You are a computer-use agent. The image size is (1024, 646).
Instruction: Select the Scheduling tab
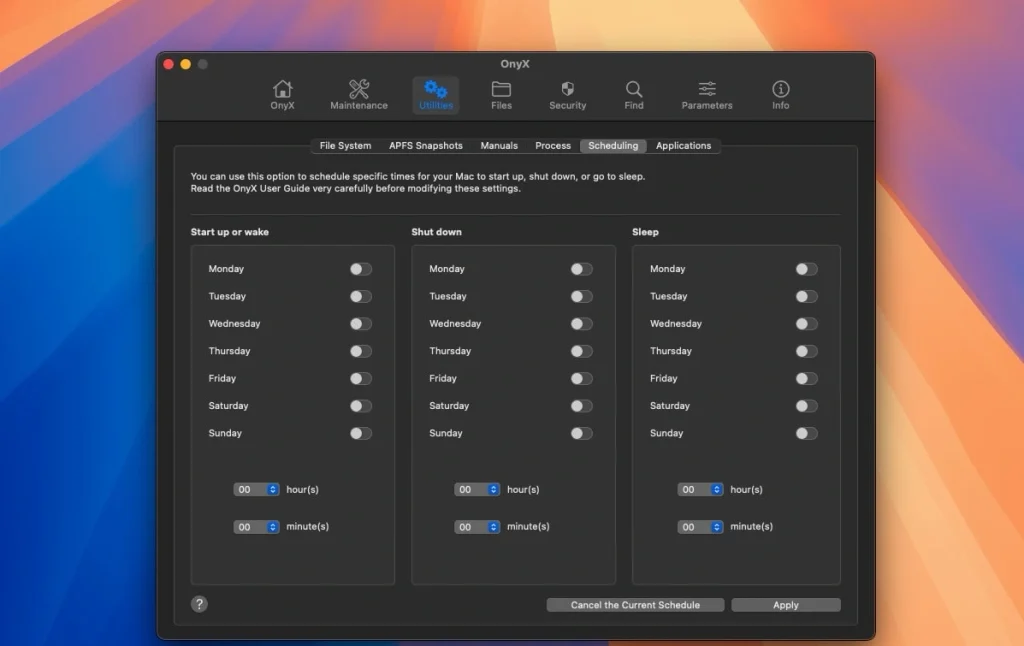613,146
